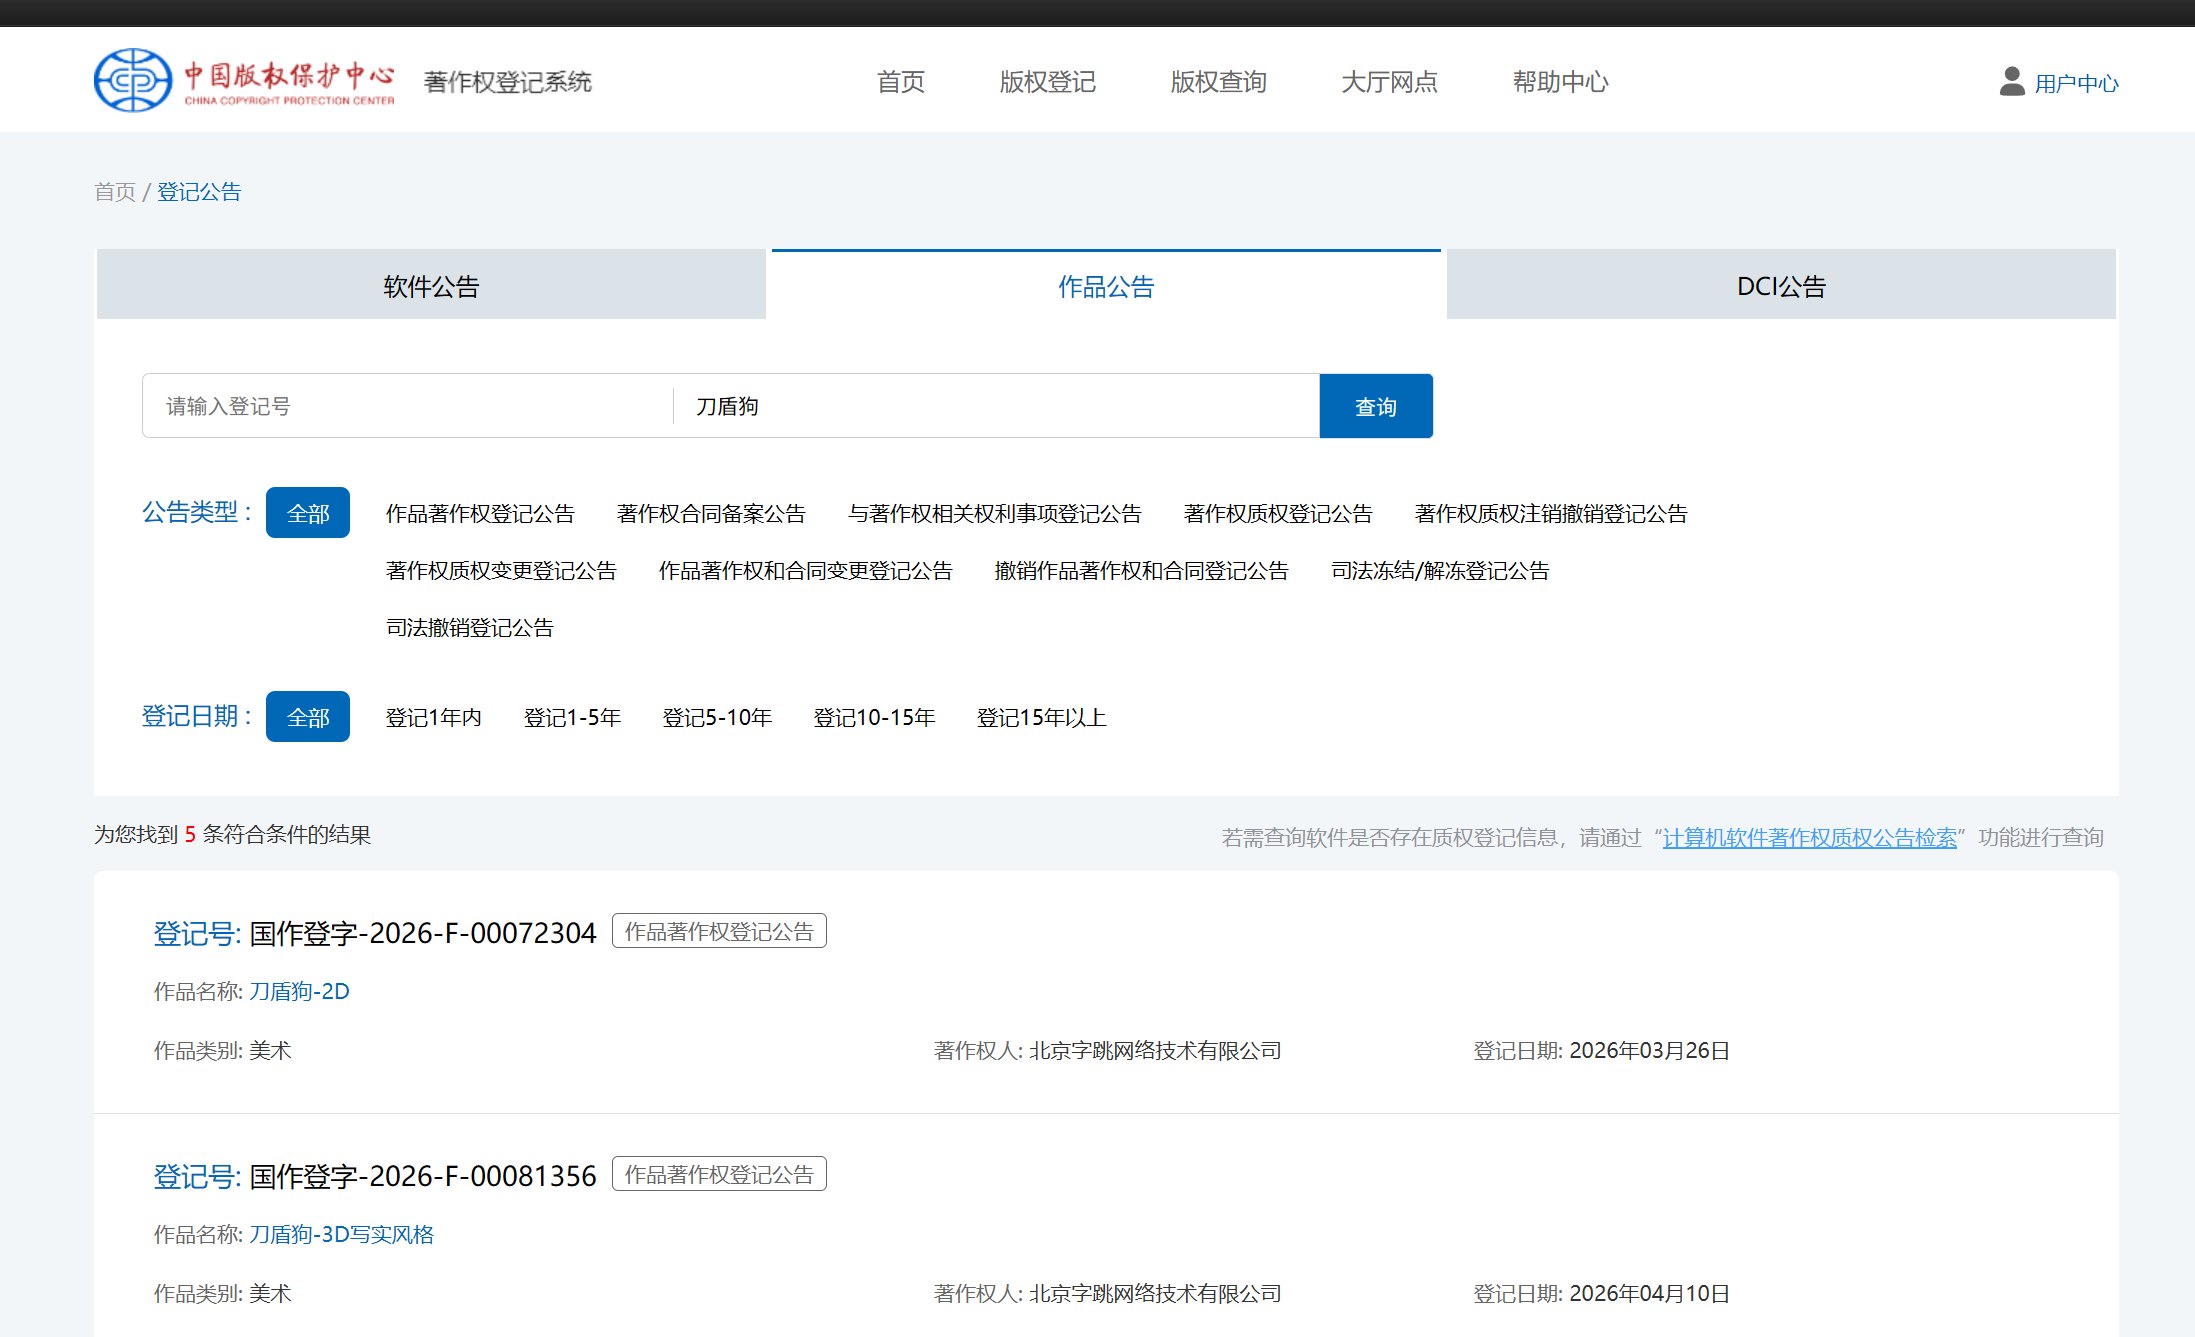Filter by 登记10-15年
2195x1337 pixels.
point(875,717)
